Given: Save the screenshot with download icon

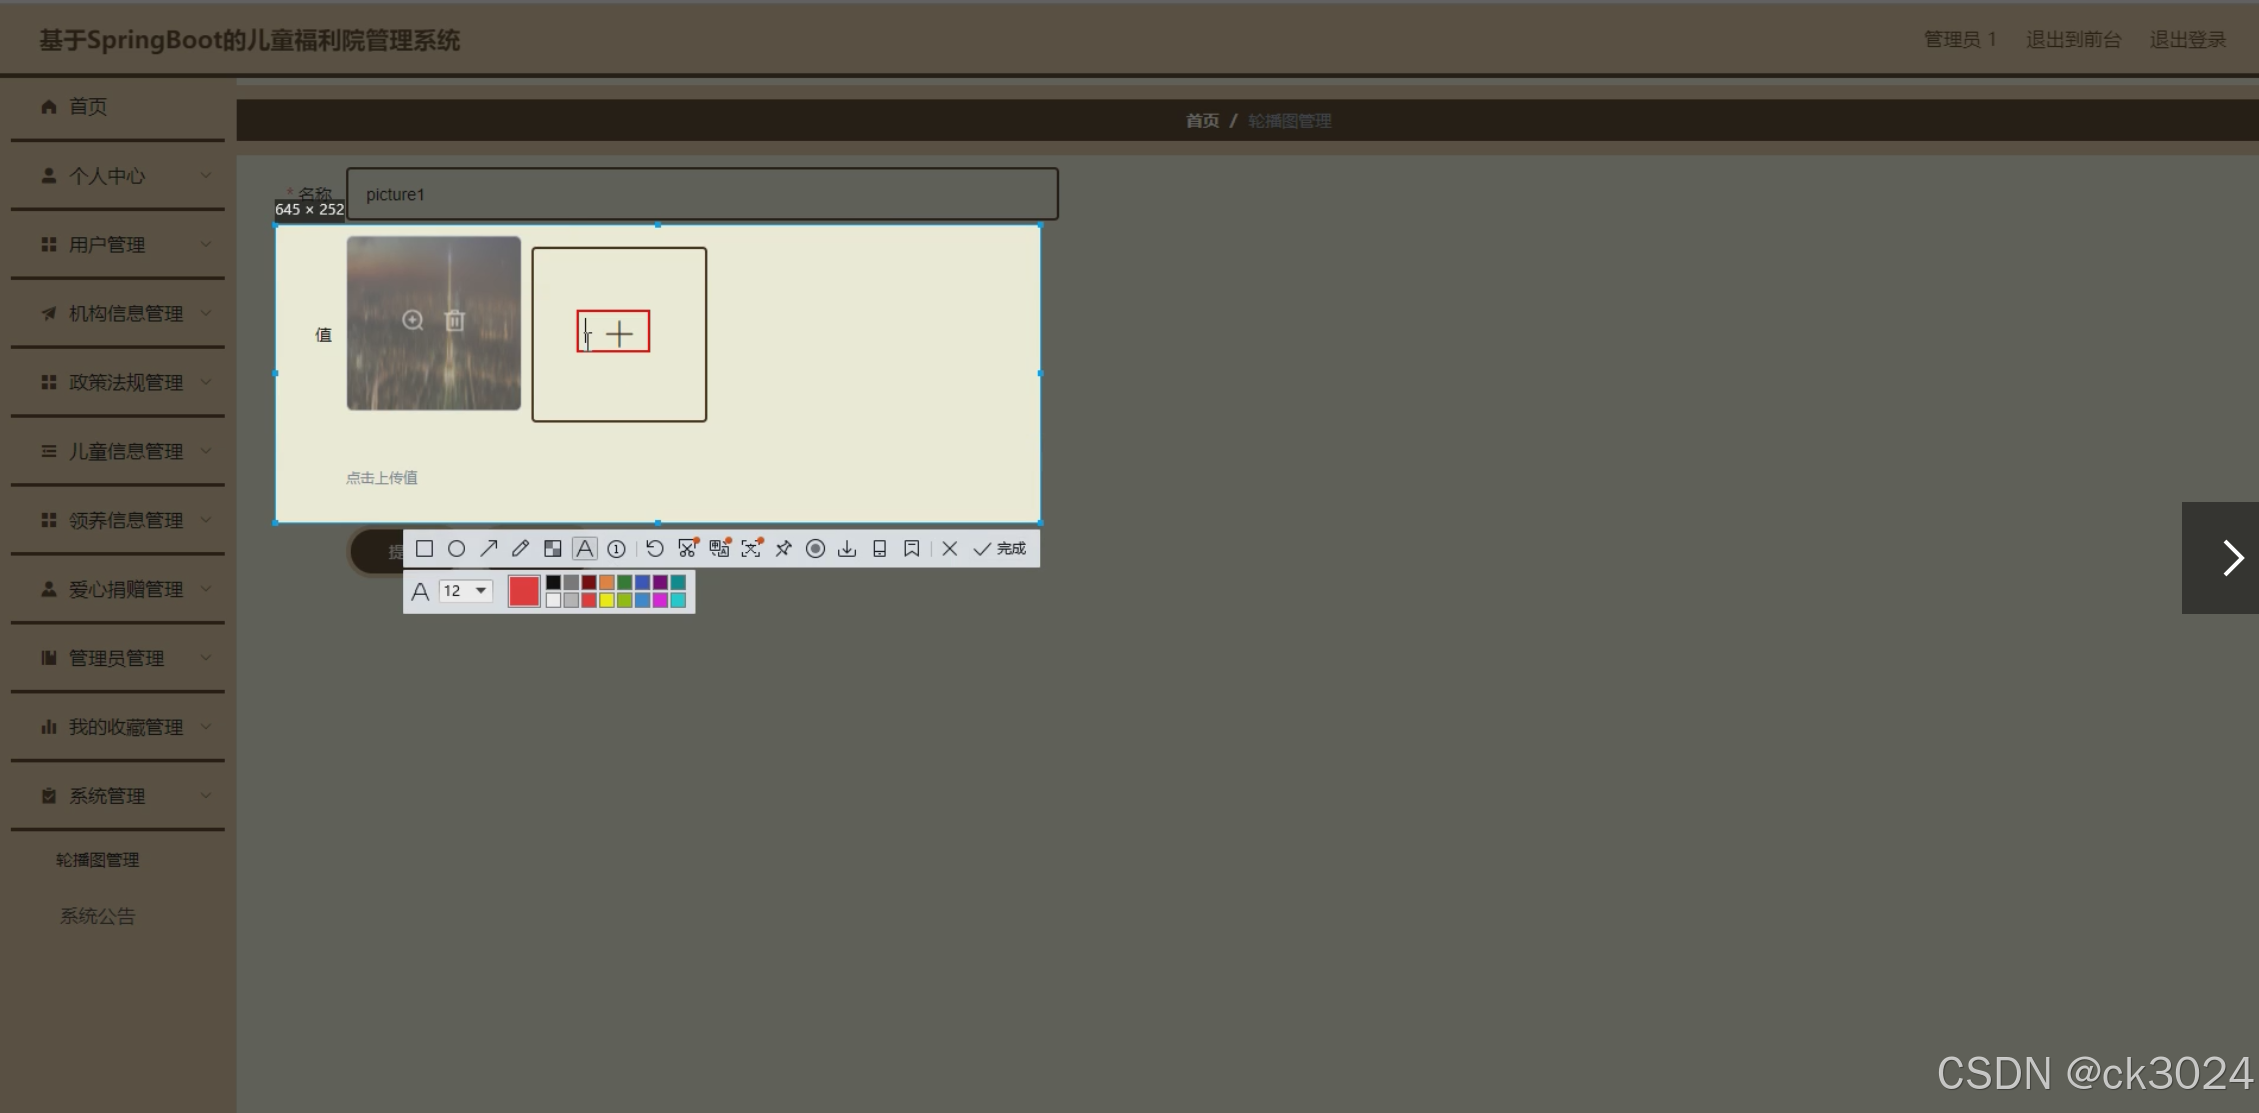Looking at the screenshot, I should tap(847, 549).
